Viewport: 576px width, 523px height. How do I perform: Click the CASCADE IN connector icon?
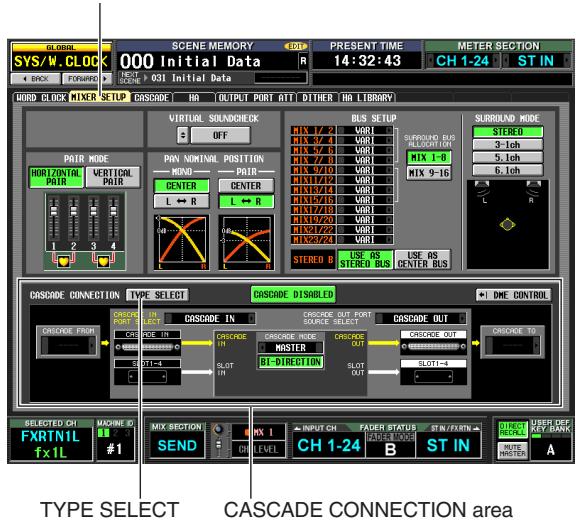click(x=147, y=347)
